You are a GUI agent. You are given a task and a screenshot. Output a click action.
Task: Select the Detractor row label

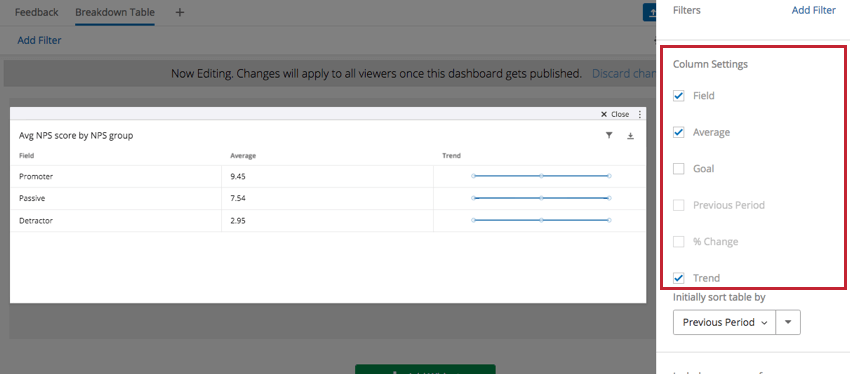pos(36,221)
